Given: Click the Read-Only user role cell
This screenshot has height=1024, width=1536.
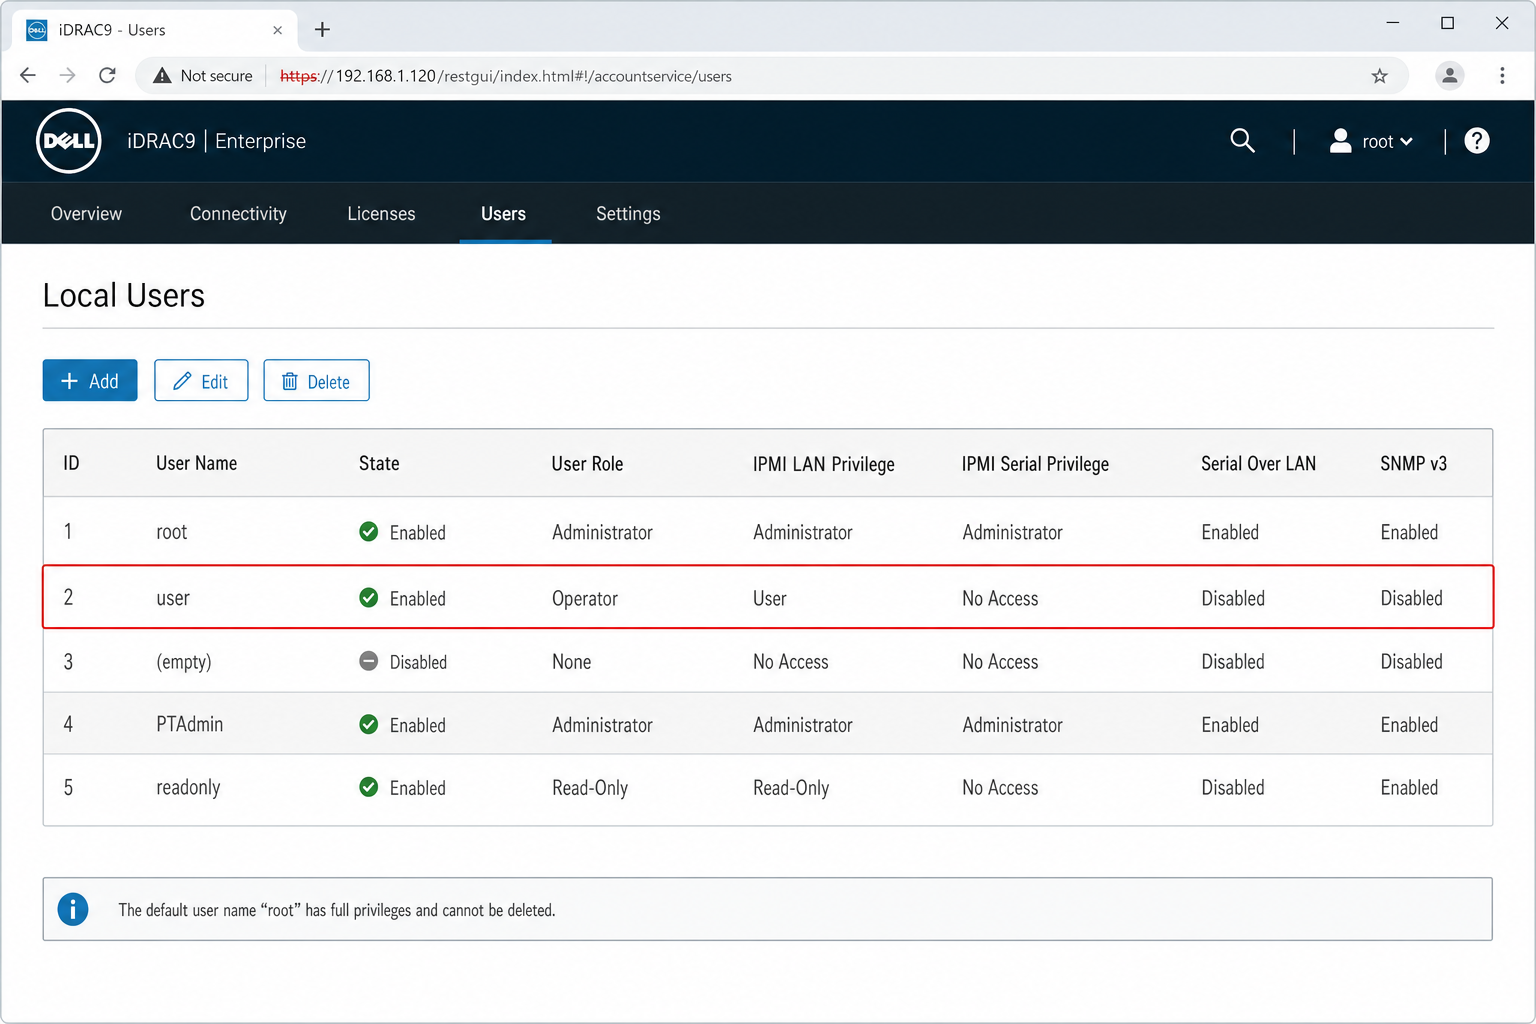Looking at the screenshot, I should tap(590, 788).
